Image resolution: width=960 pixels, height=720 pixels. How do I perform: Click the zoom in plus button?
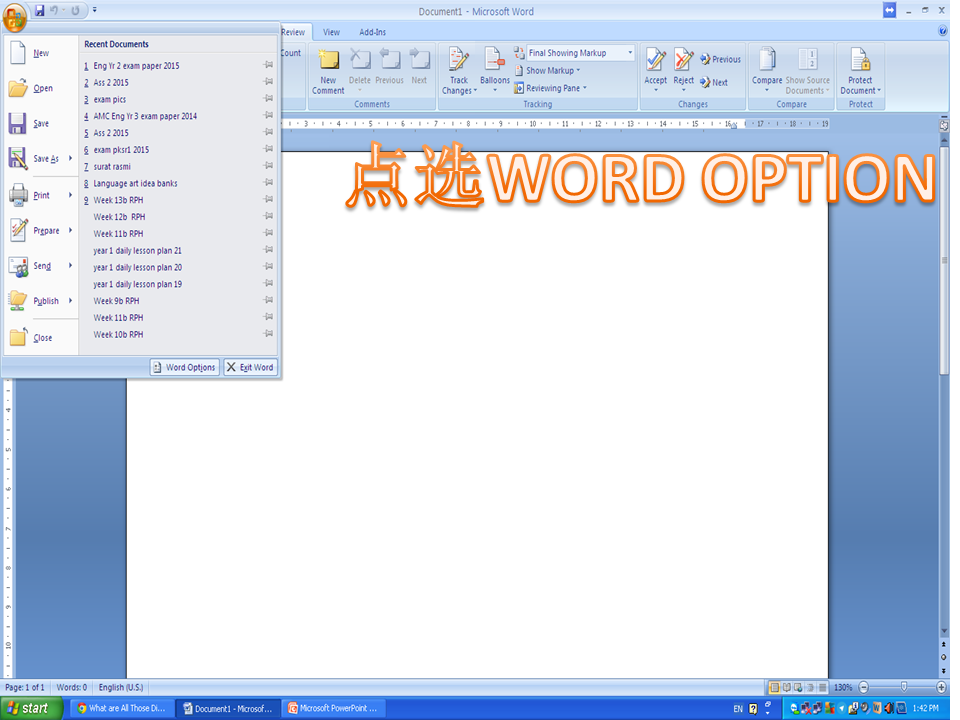click(942, 688)
